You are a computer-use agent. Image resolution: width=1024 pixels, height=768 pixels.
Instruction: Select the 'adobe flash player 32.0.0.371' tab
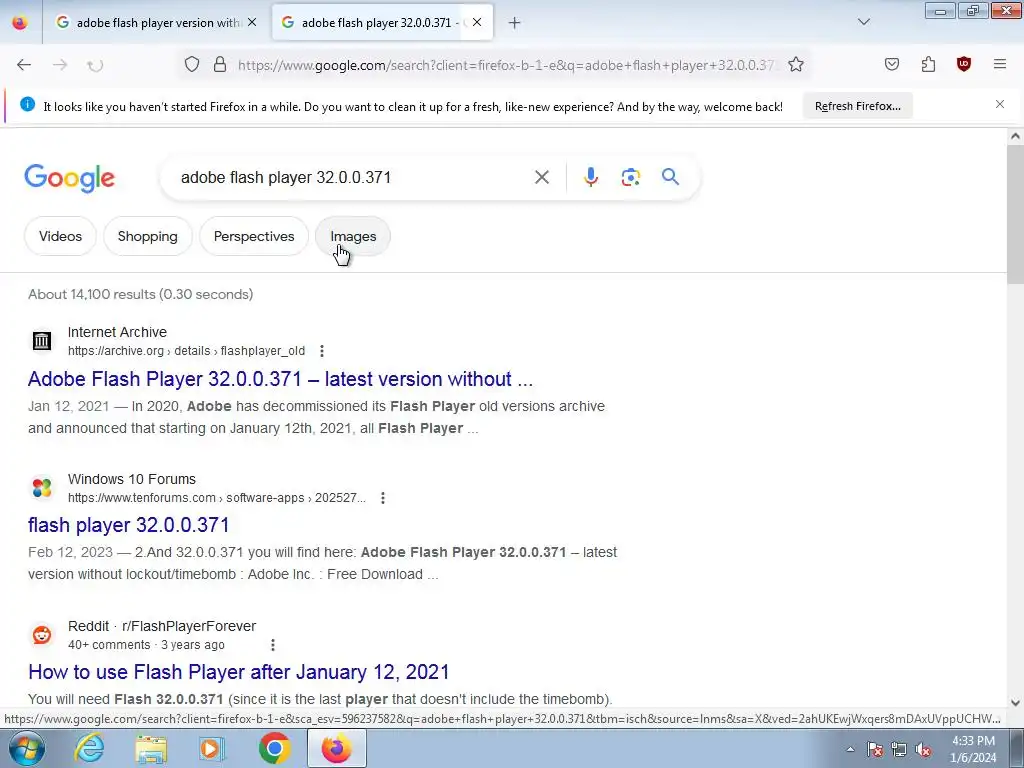click(382, 23)
